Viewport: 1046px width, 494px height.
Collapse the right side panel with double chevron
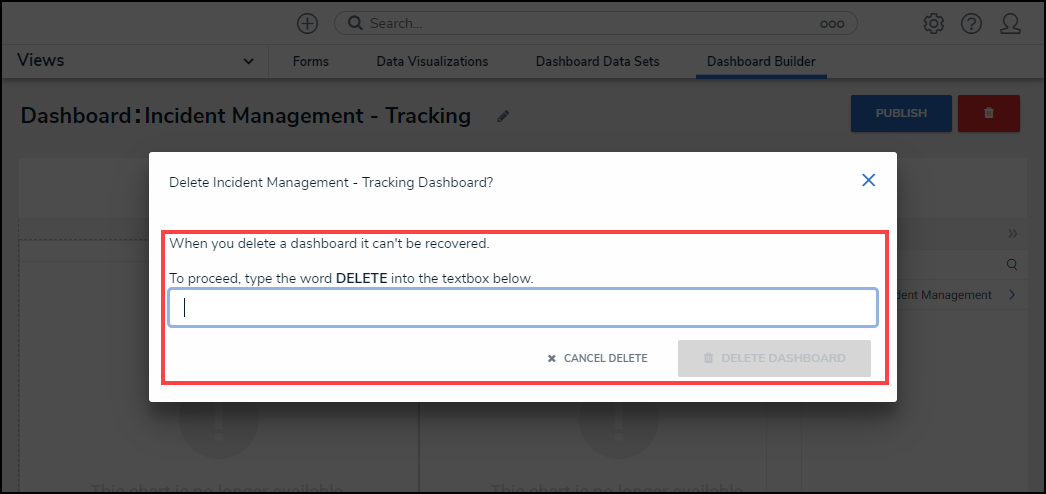tap(1012, 234)
